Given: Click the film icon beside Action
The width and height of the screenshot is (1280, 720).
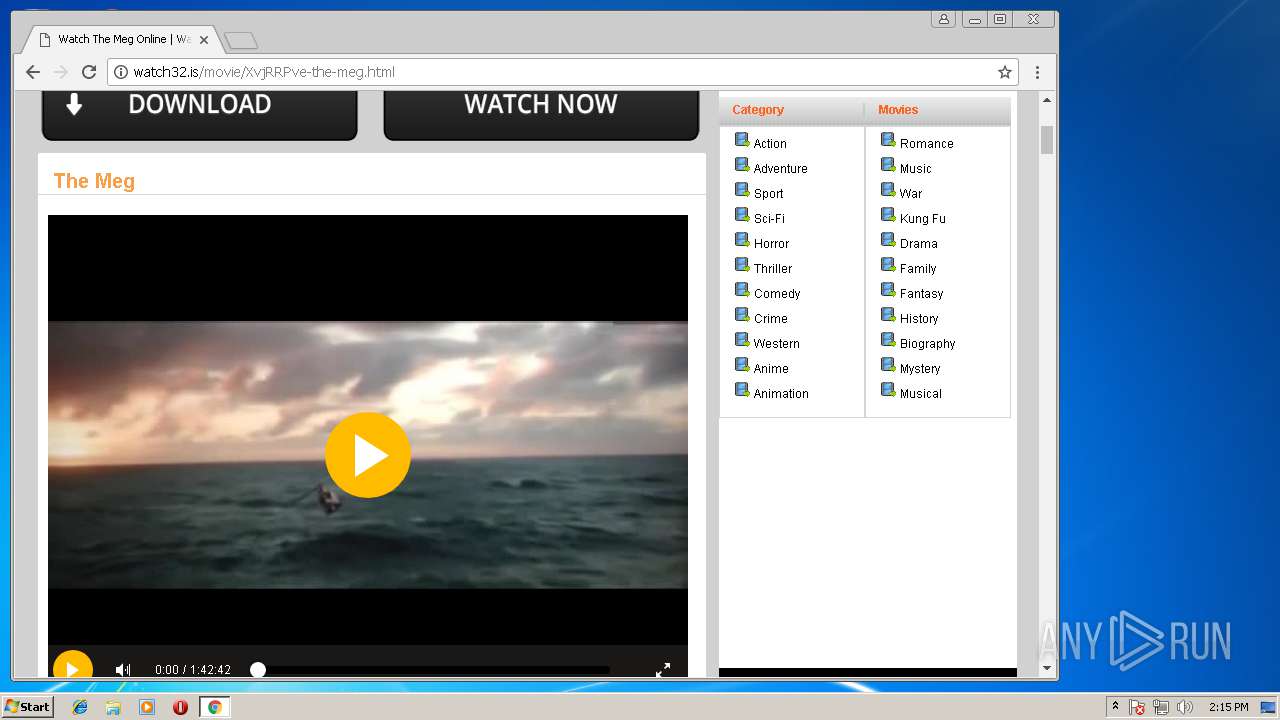Looking at the screenshot, I should click(x=742, y=140).
